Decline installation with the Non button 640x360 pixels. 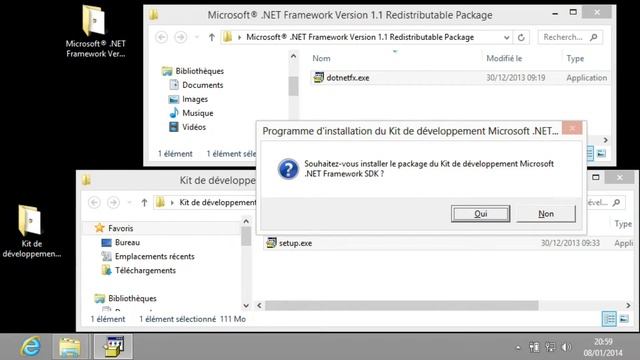tap(546, 213)
